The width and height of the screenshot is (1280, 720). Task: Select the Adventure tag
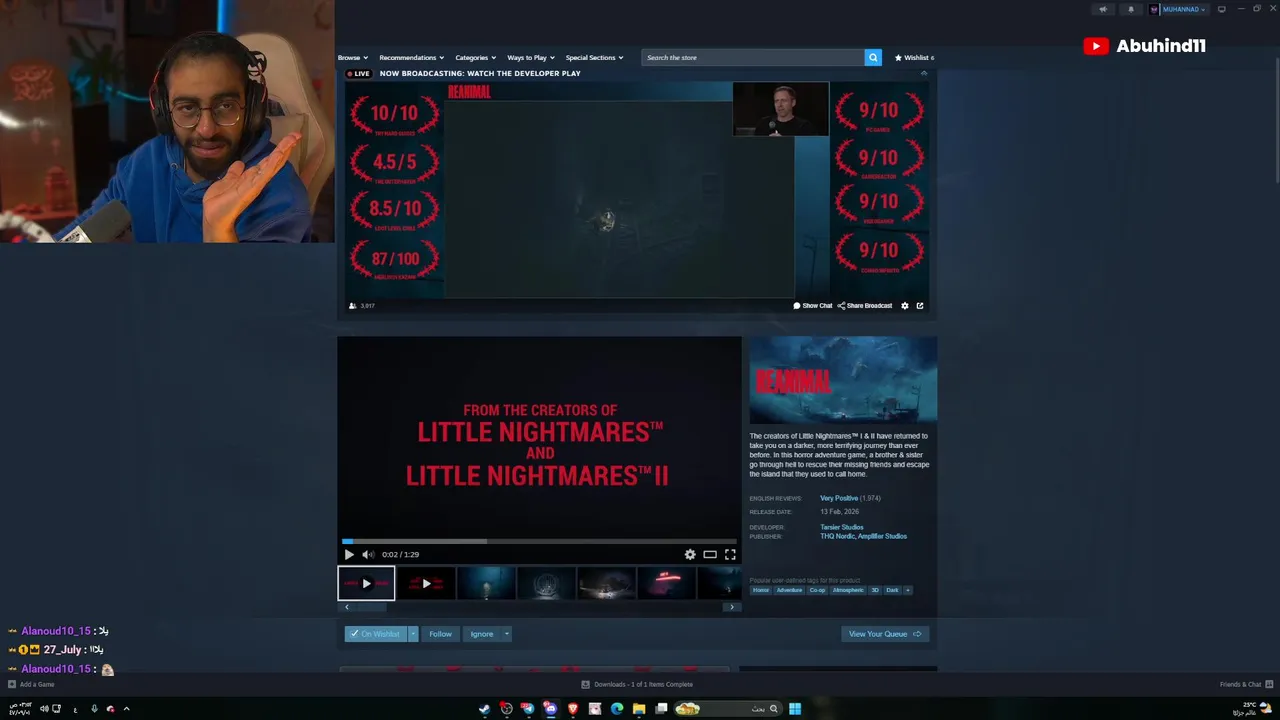(789, 590)
